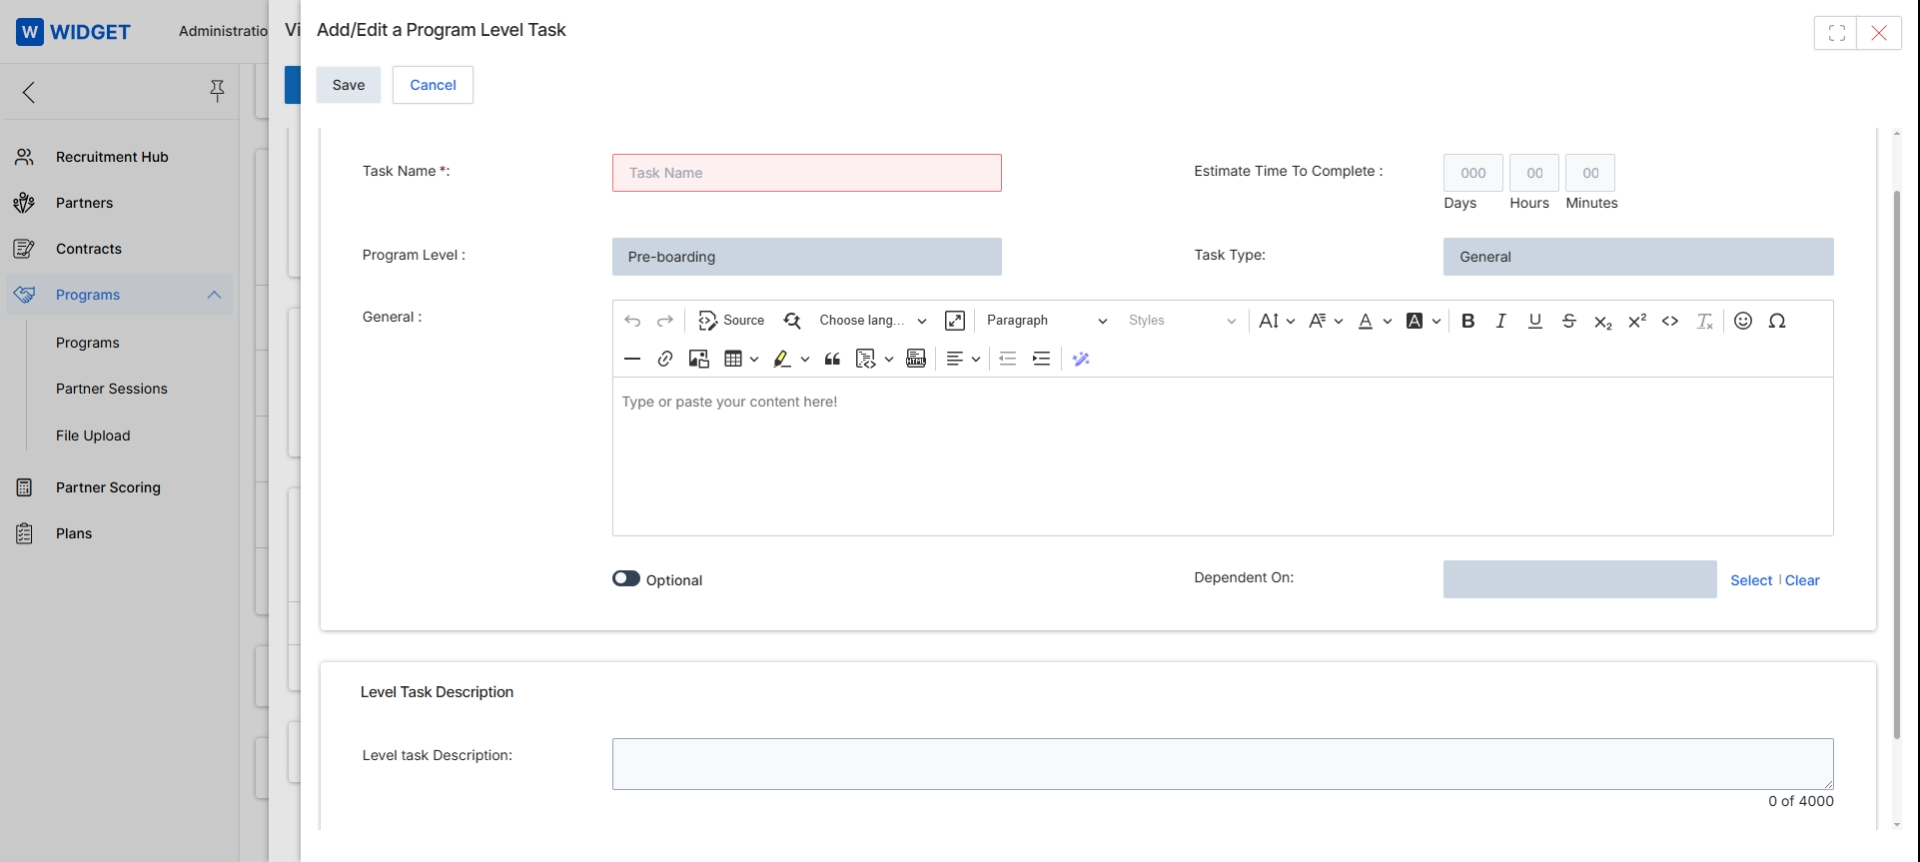Toggle bold formatting
Image resolution: width=1920 pixels, height=862 pixels.
click(x=1468, y=321)
